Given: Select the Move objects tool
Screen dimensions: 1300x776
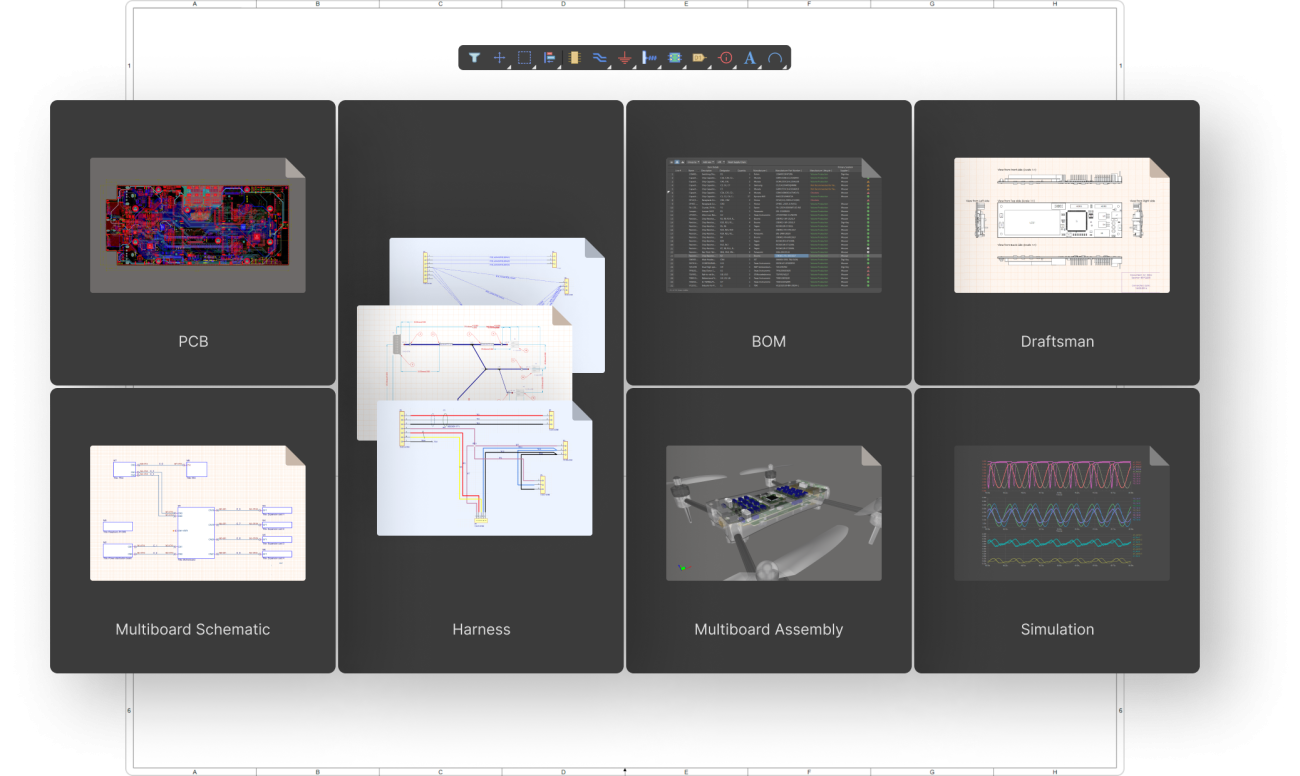Looking at the screenshot, I should click(499, 58).
